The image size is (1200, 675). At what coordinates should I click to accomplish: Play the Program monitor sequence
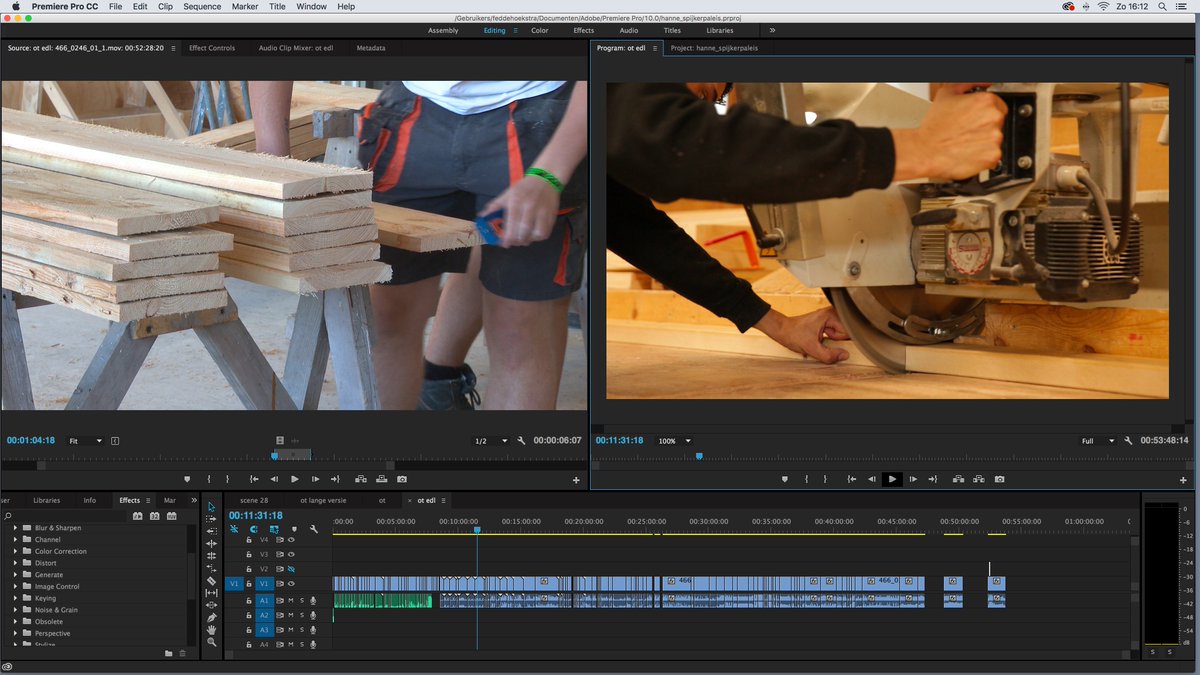(x=892, y=479)
